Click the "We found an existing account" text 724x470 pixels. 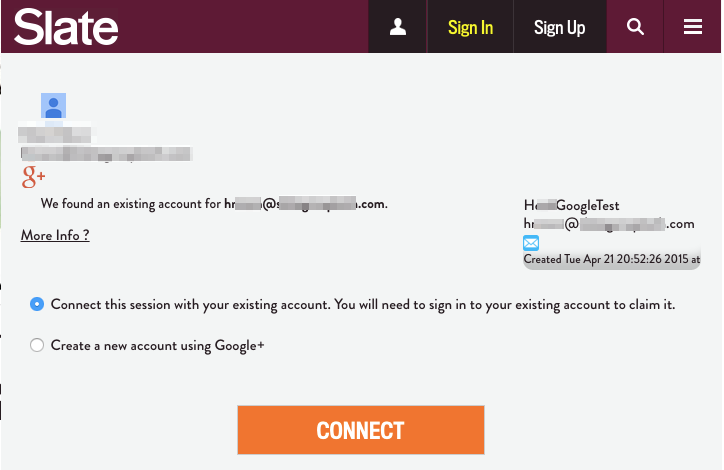click(130, 204)
